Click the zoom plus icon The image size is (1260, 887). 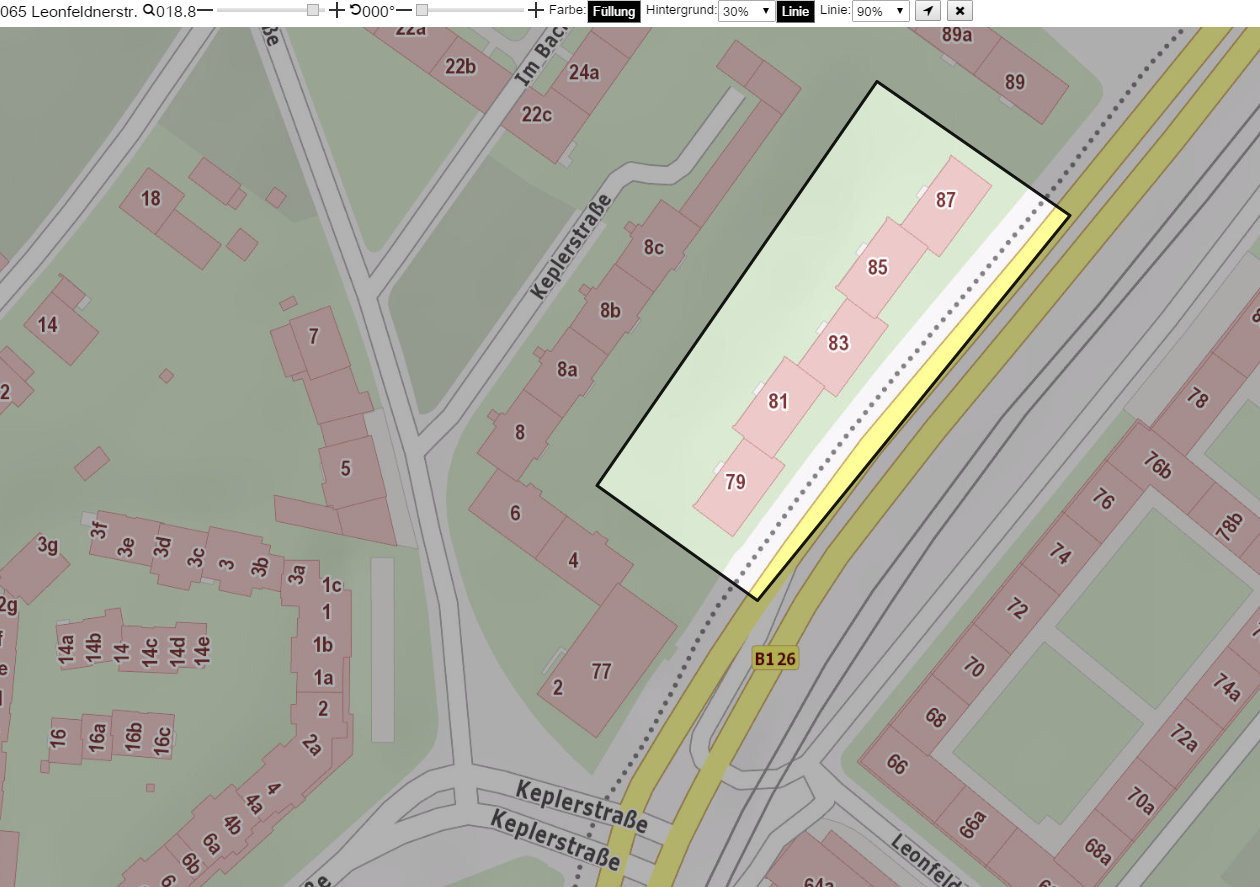point(337,10)
